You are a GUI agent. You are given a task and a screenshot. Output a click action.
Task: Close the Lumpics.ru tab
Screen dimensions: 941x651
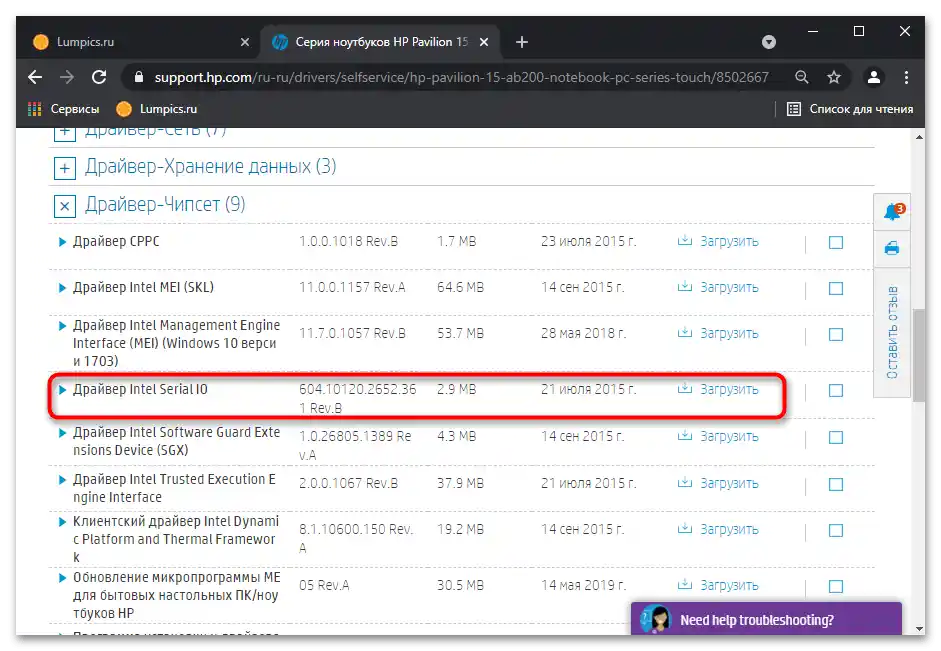point(245,42)
